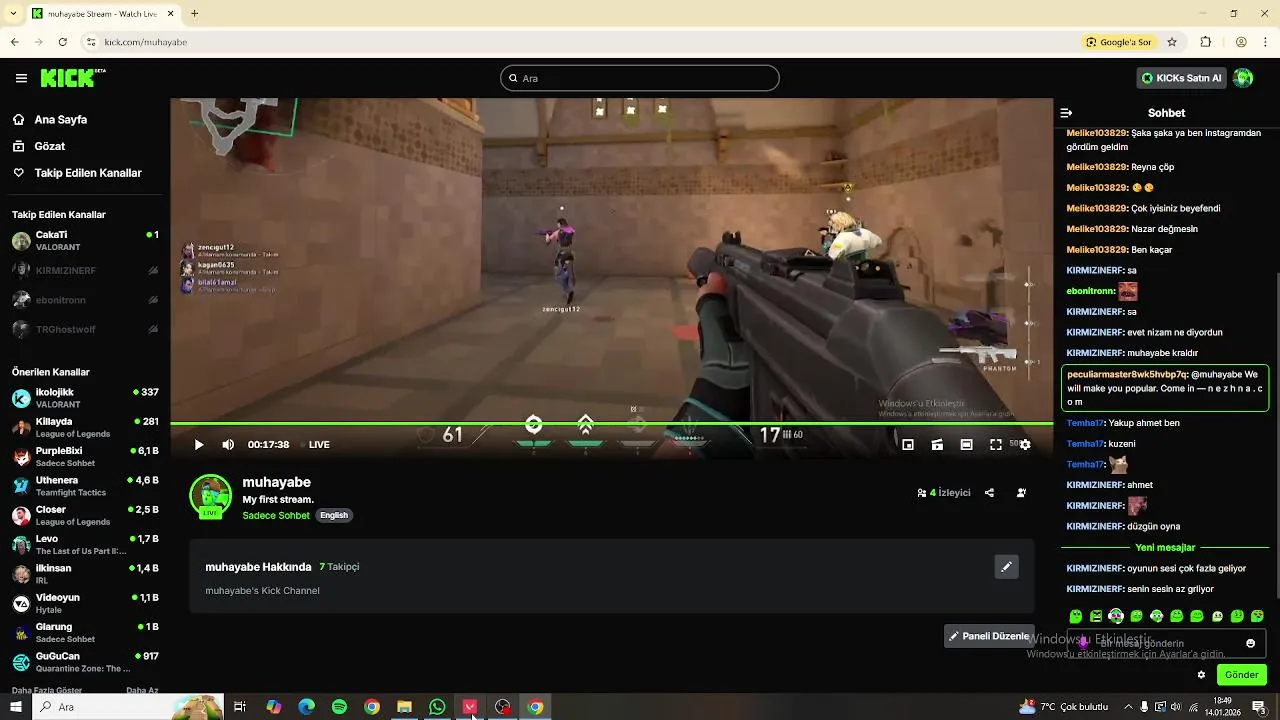Open the ebonitronn followed channel

(x=85, y=300)
